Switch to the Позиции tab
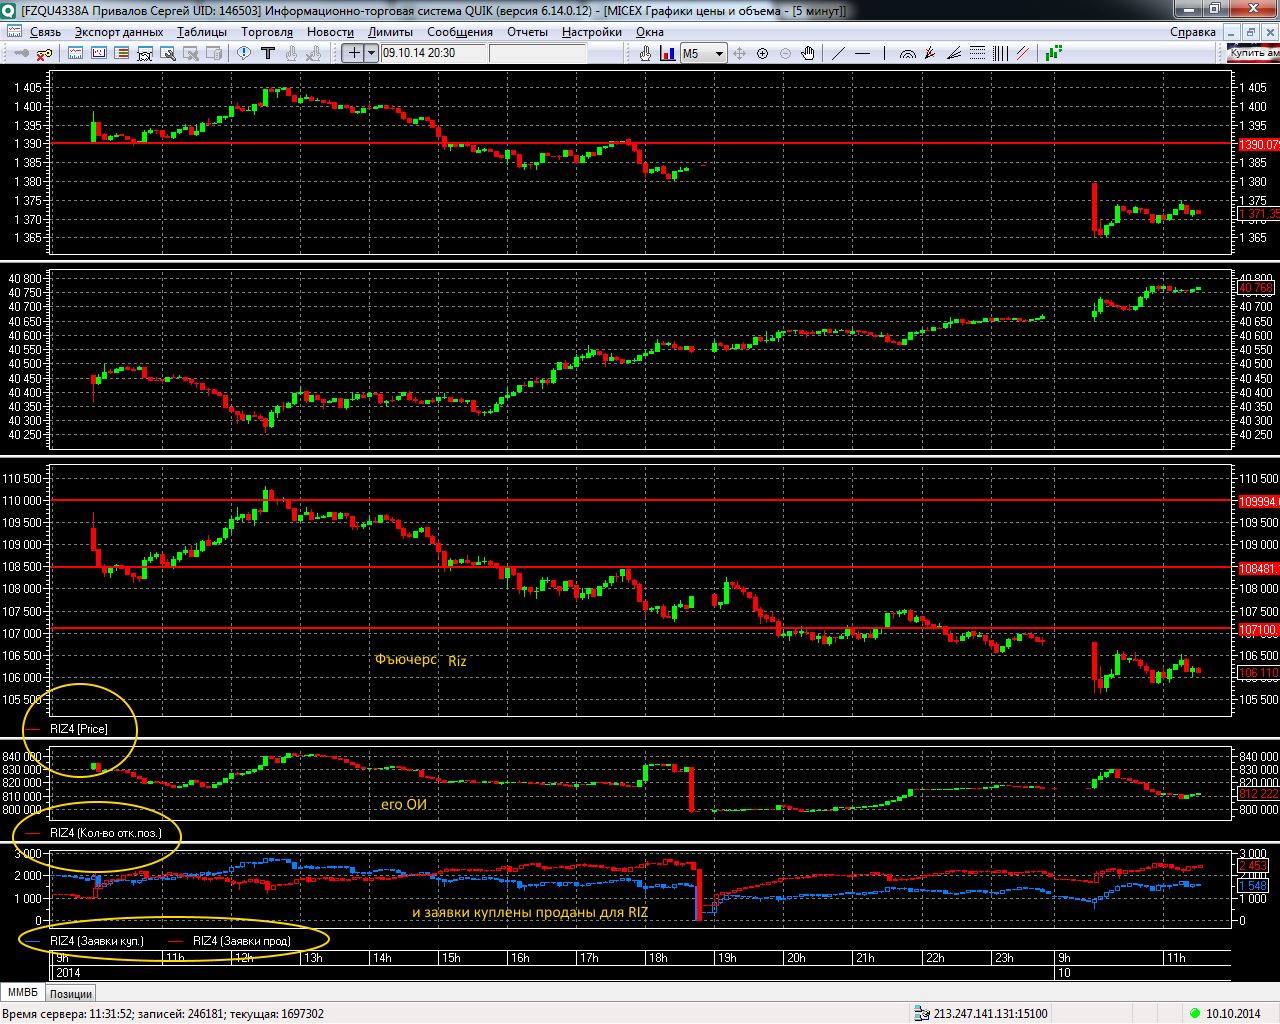This screenshot has height=1024, width=1280. pyautogui.click(x=71, y=993)
